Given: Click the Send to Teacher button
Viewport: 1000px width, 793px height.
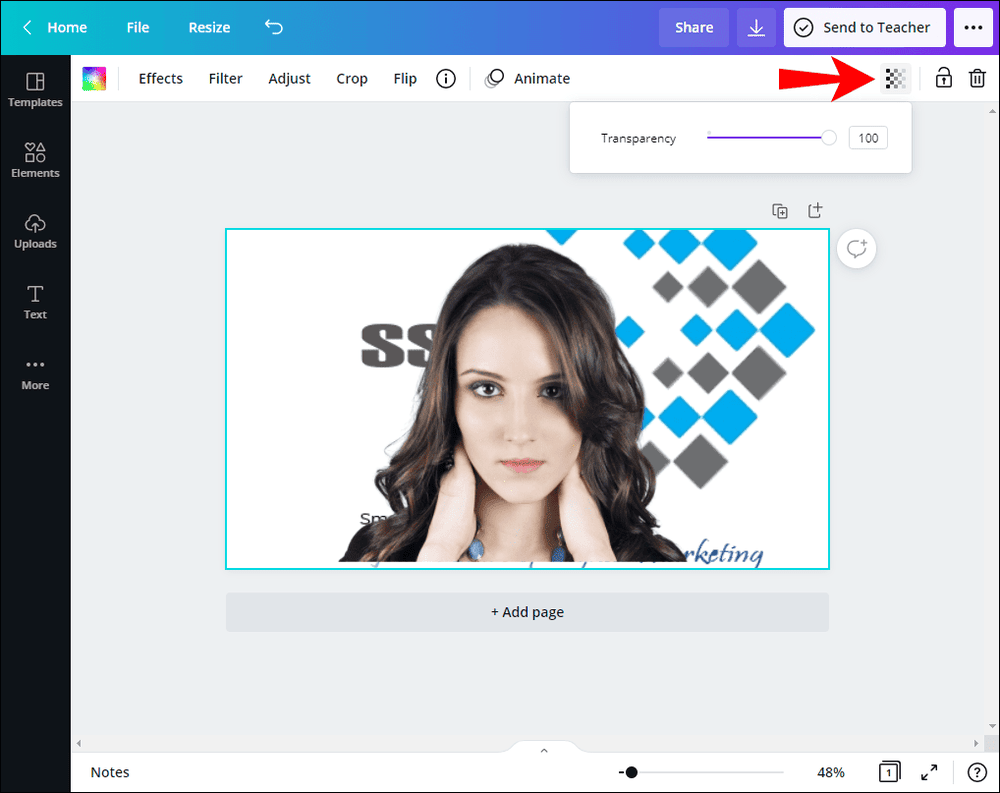Looking at the screenshot, I should [864, 27].
